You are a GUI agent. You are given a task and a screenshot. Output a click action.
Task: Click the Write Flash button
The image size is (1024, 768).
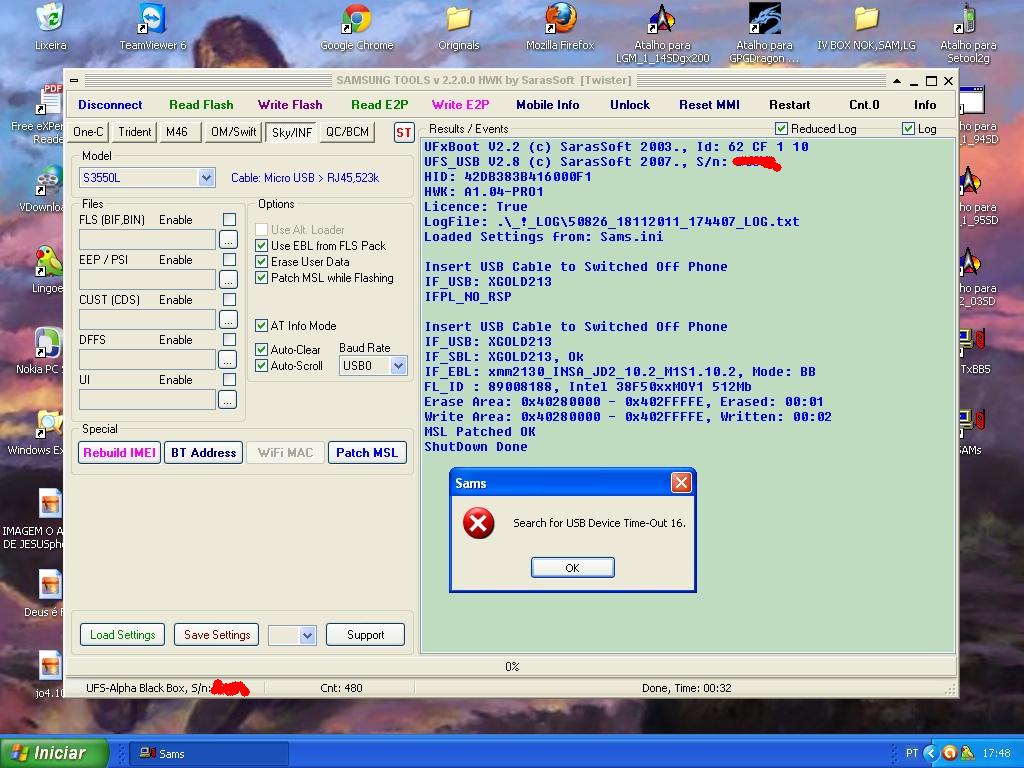pyautogui.click(x=290, y=105)
